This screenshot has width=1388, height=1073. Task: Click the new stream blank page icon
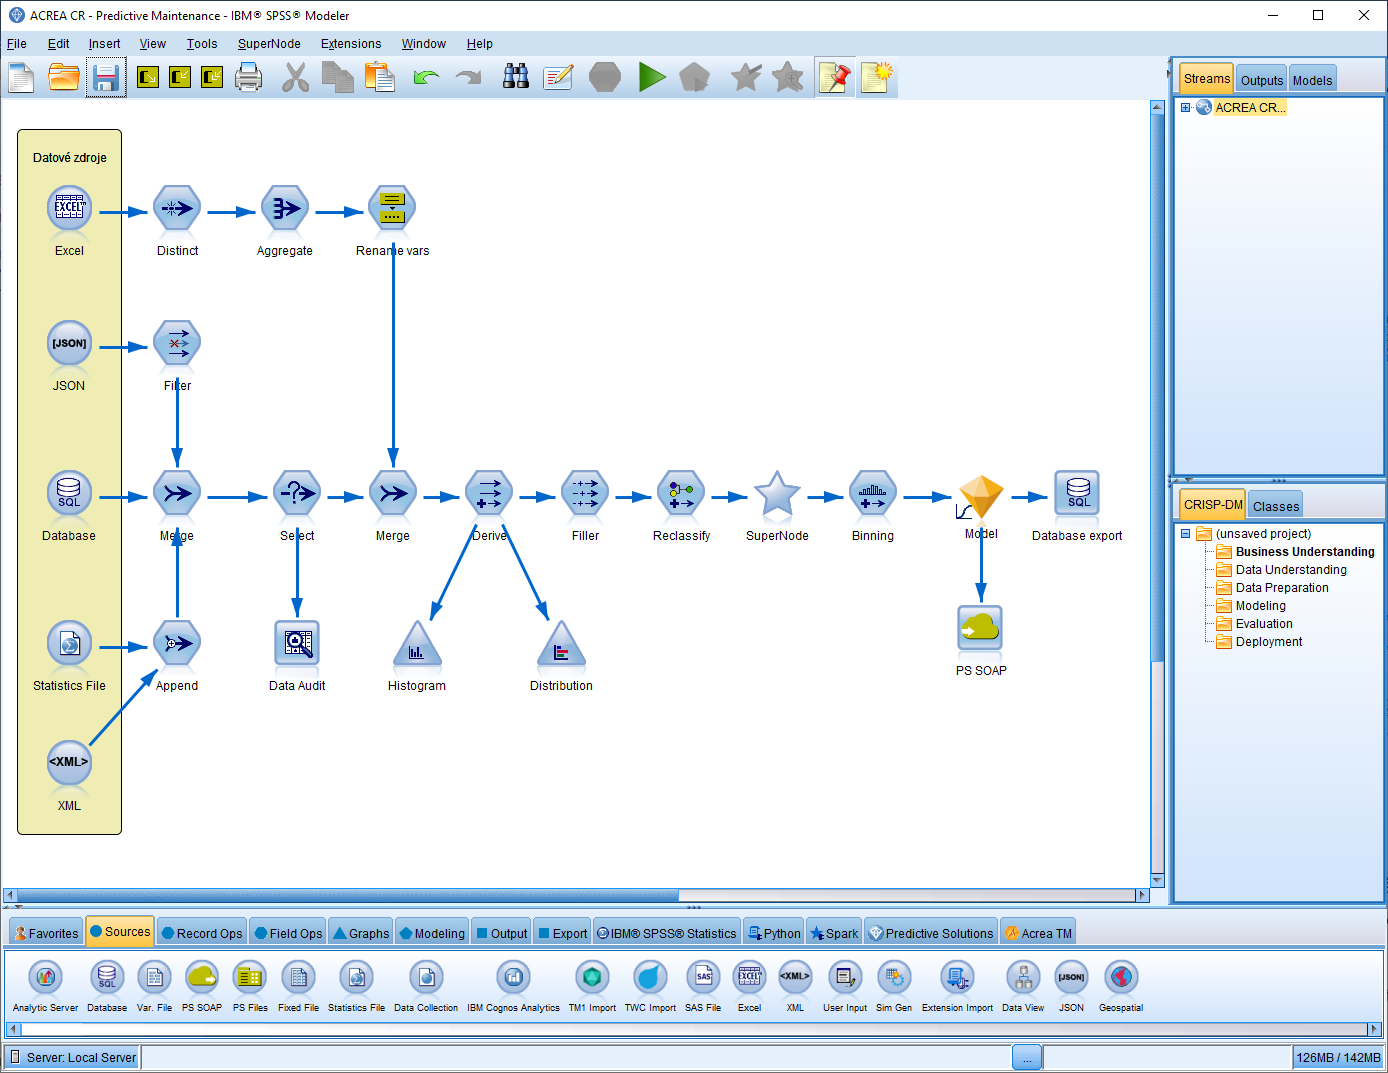[x=21, y=77]
